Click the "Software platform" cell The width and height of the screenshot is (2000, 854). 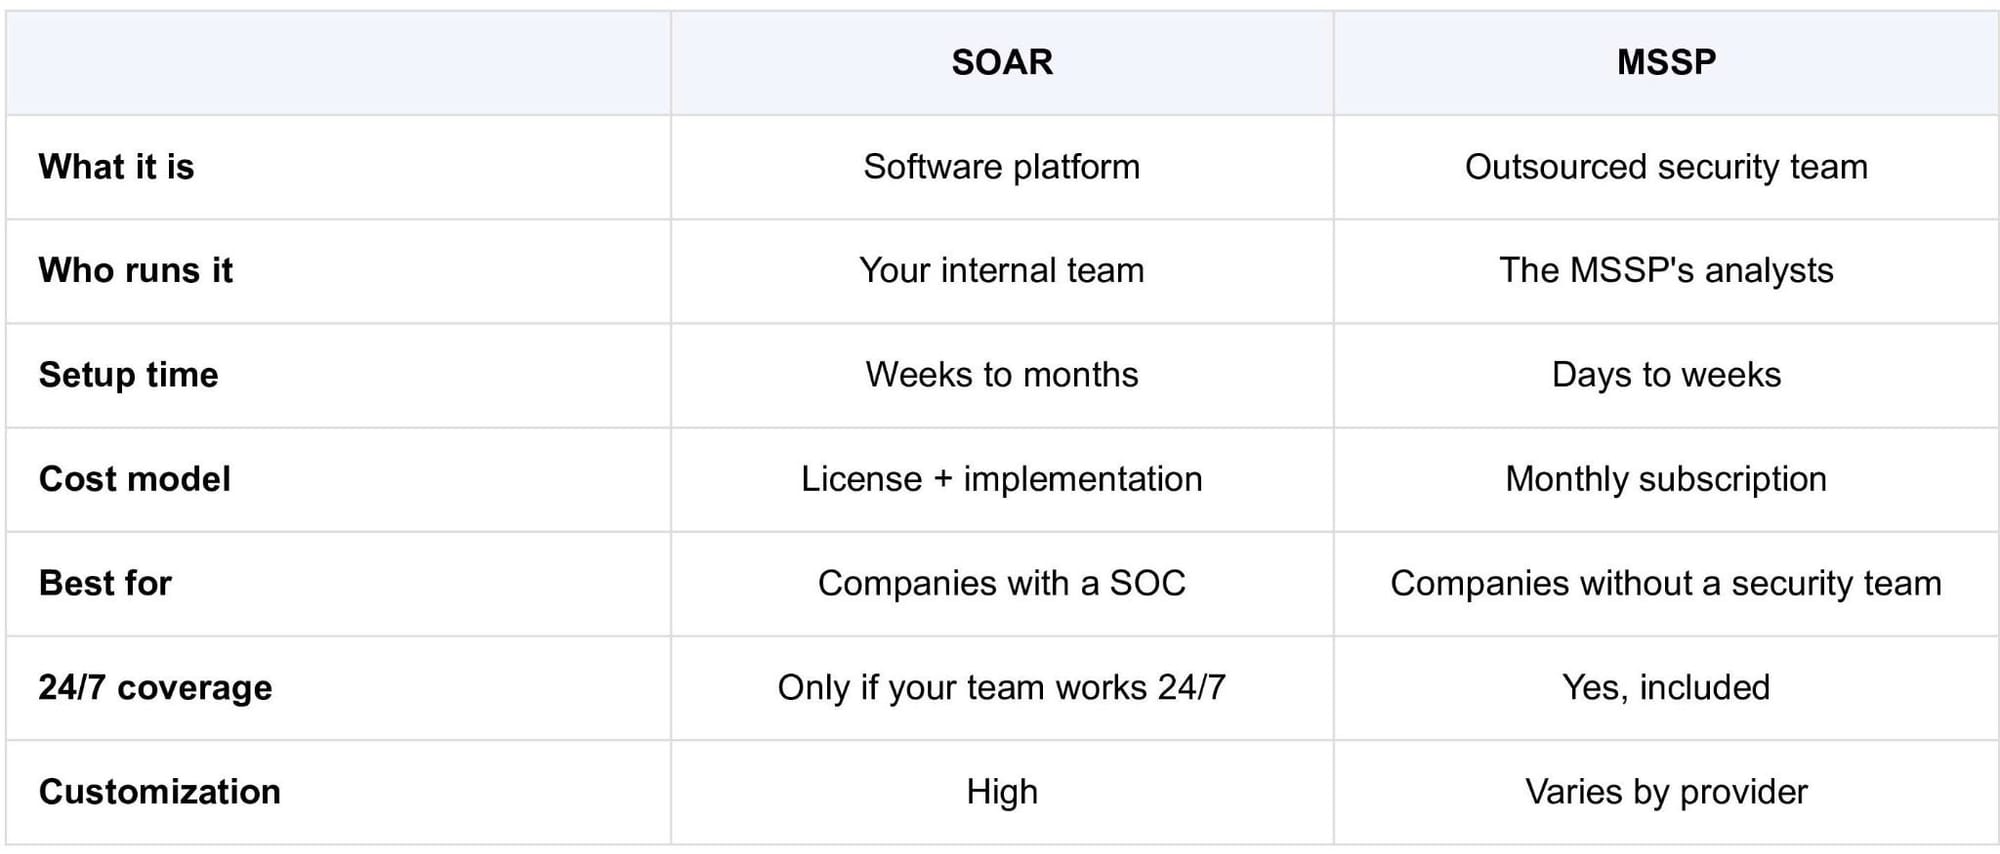point(1002,167)
